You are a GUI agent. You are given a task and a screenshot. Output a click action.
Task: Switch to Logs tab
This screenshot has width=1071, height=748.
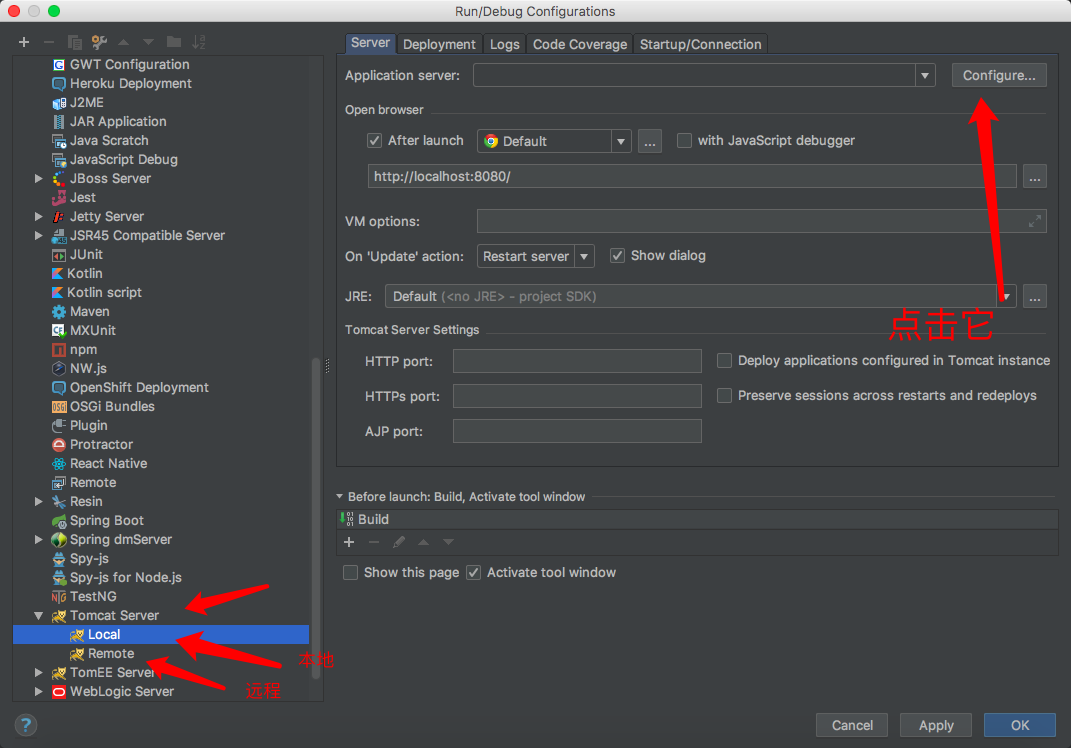pyautogui.click(x=505, y=44)
